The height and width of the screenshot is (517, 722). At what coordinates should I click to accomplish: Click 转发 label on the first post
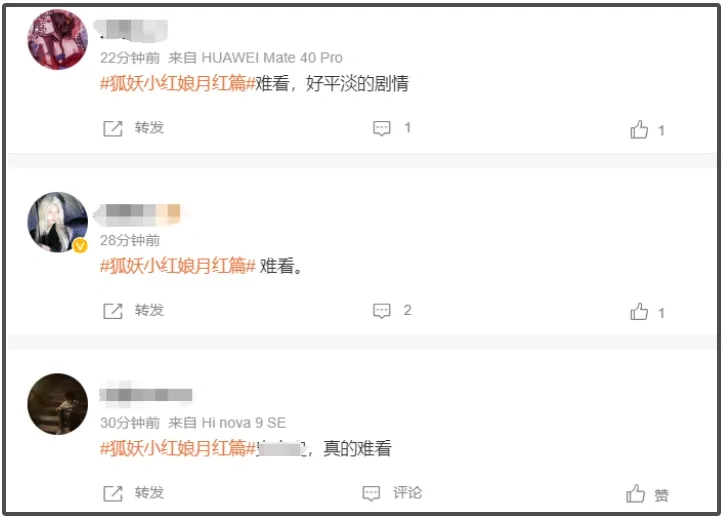(x=149, y=128)
